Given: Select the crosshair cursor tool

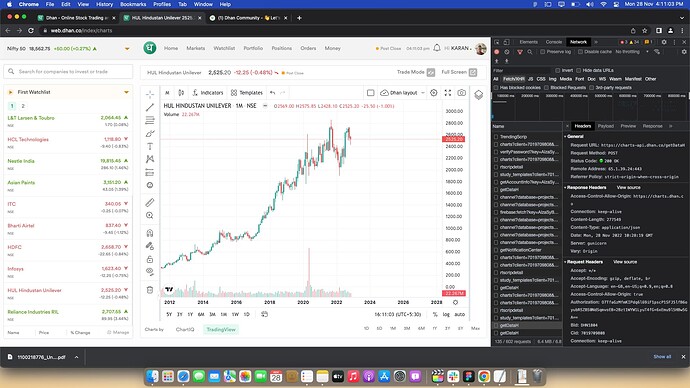Looking at the screenshot, I should coord(150,94).
